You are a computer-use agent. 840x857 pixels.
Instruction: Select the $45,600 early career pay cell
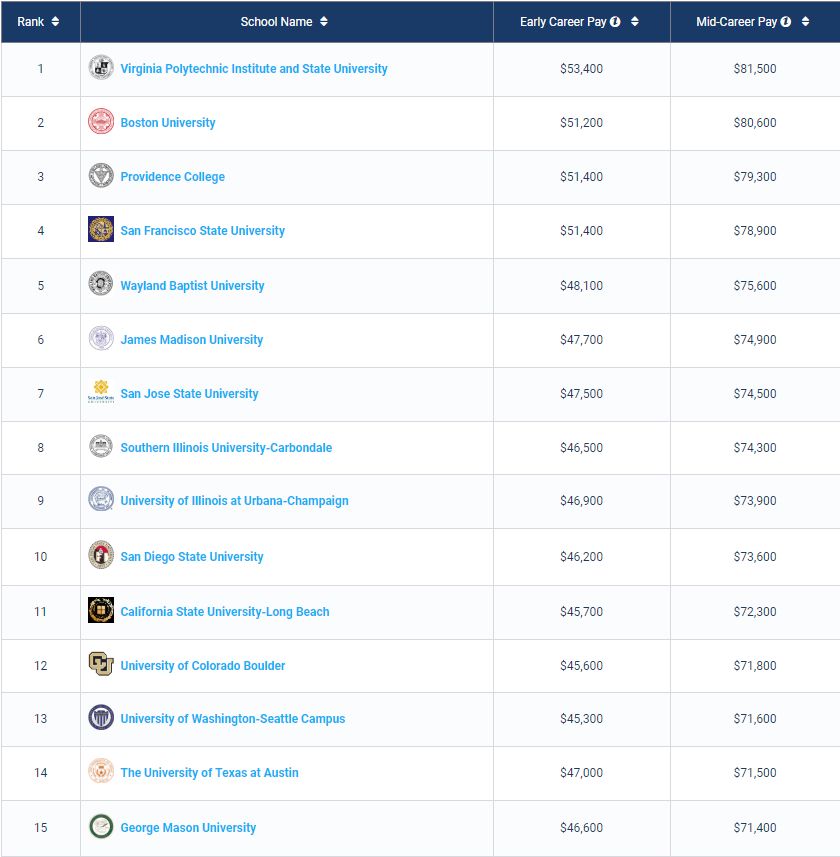[x=581, y=666]
